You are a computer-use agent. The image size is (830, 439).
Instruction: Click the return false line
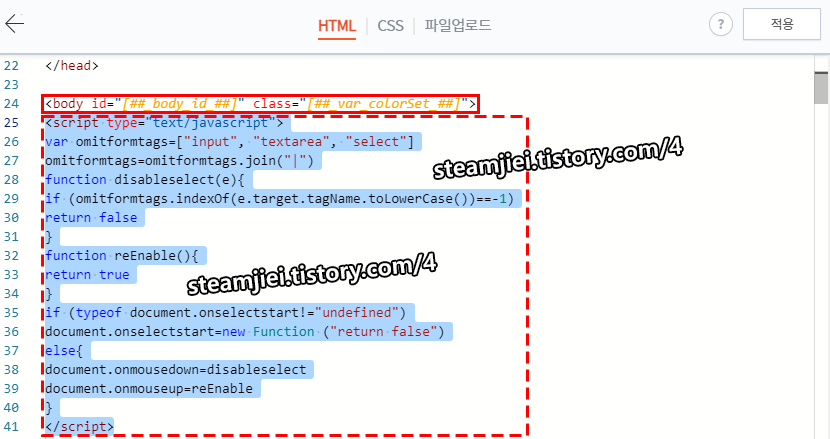click(x=91, y=218)
